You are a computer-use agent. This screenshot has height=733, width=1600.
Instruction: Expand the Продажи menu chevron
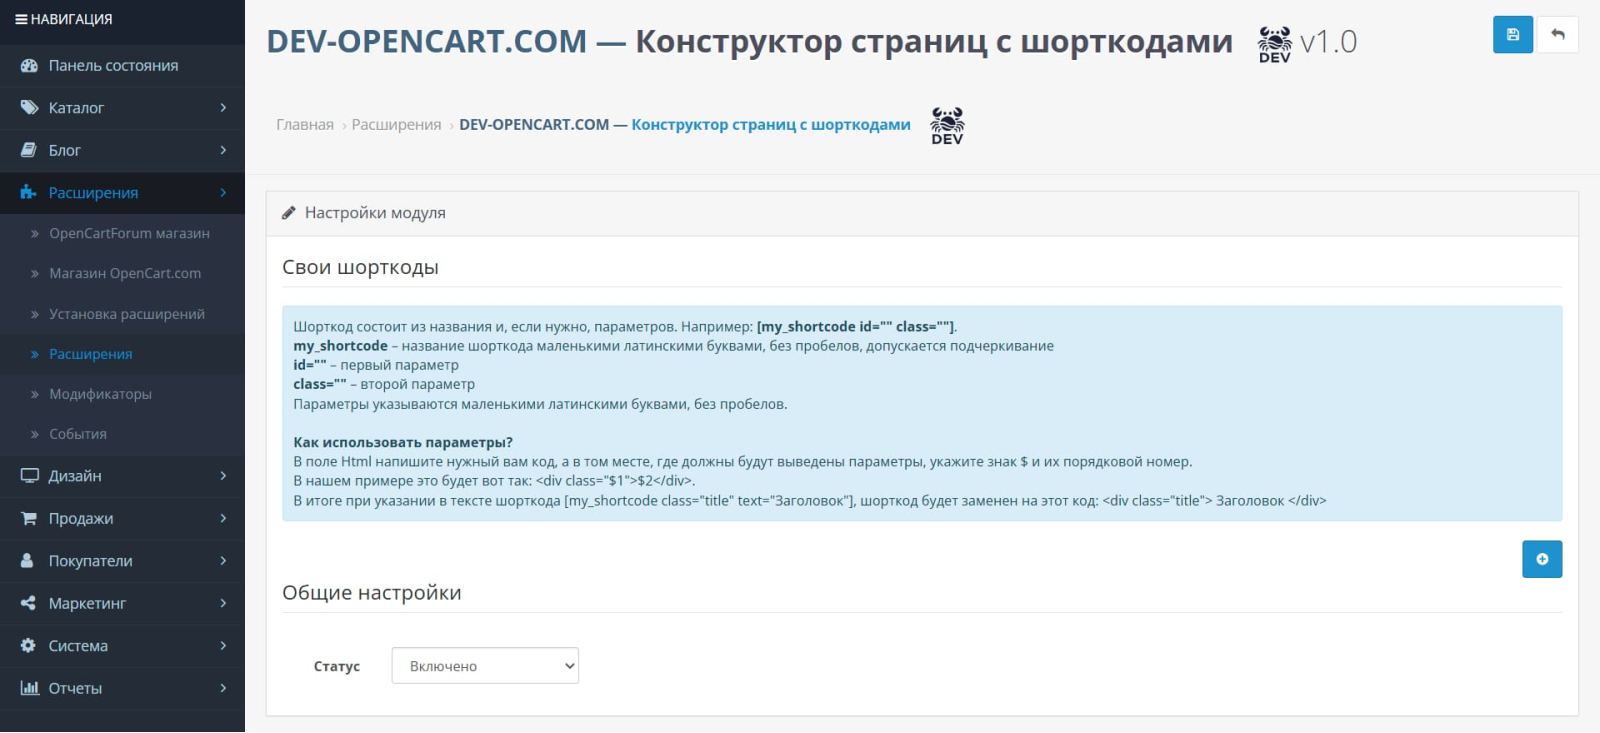[x=223, y=518]
